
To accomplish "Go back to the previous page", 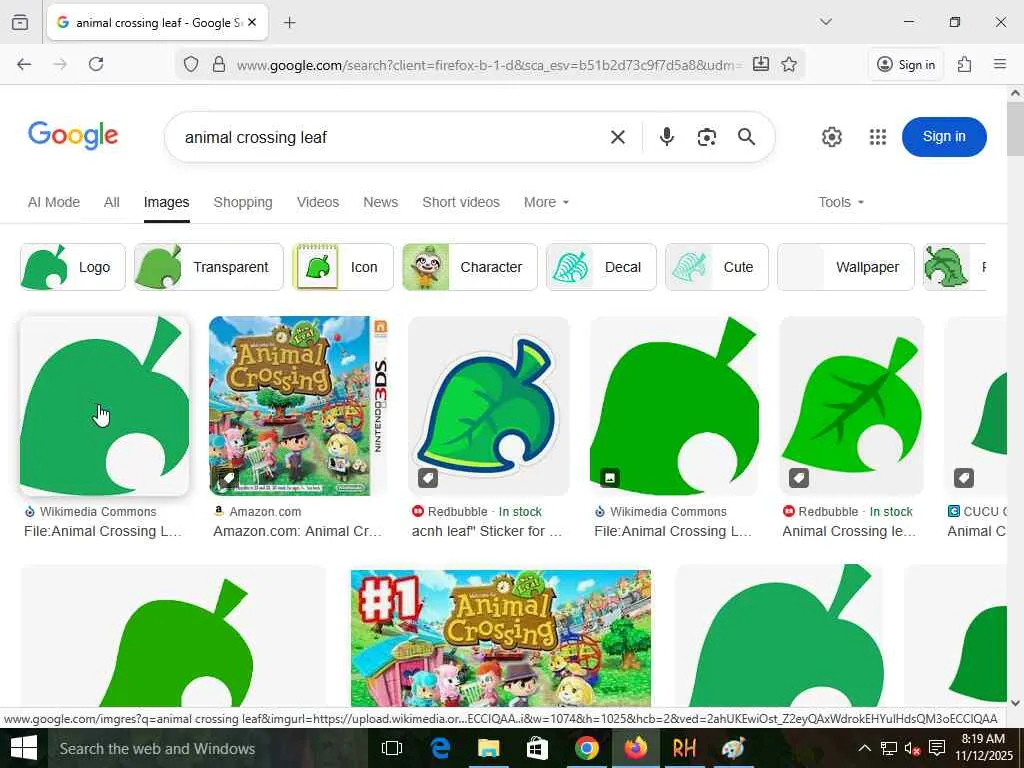I will pos(24,64).
